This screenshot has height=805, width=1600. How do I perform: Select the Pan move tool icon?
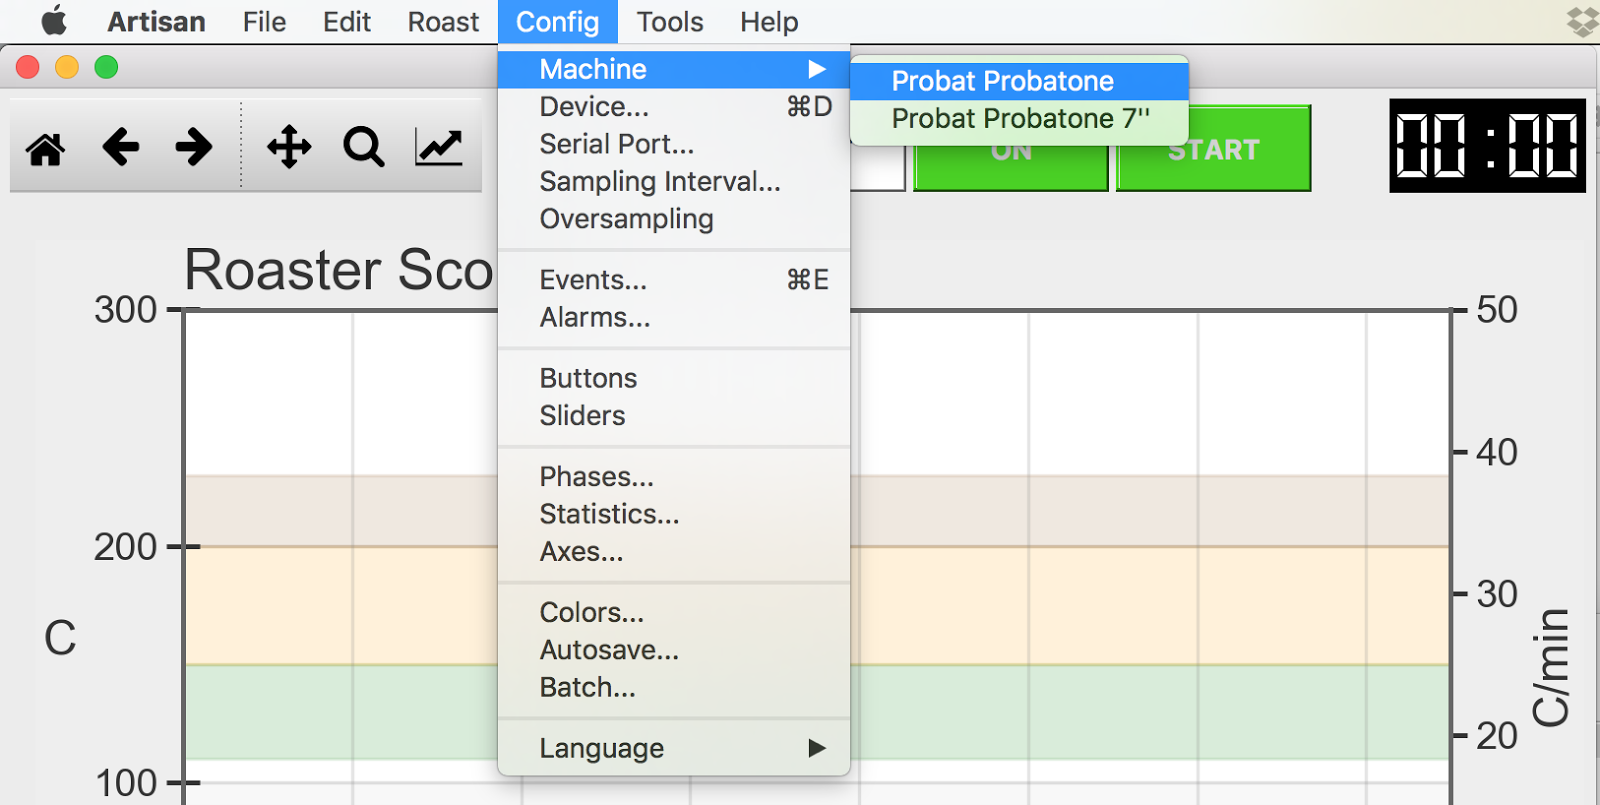[x=289, y=147]
